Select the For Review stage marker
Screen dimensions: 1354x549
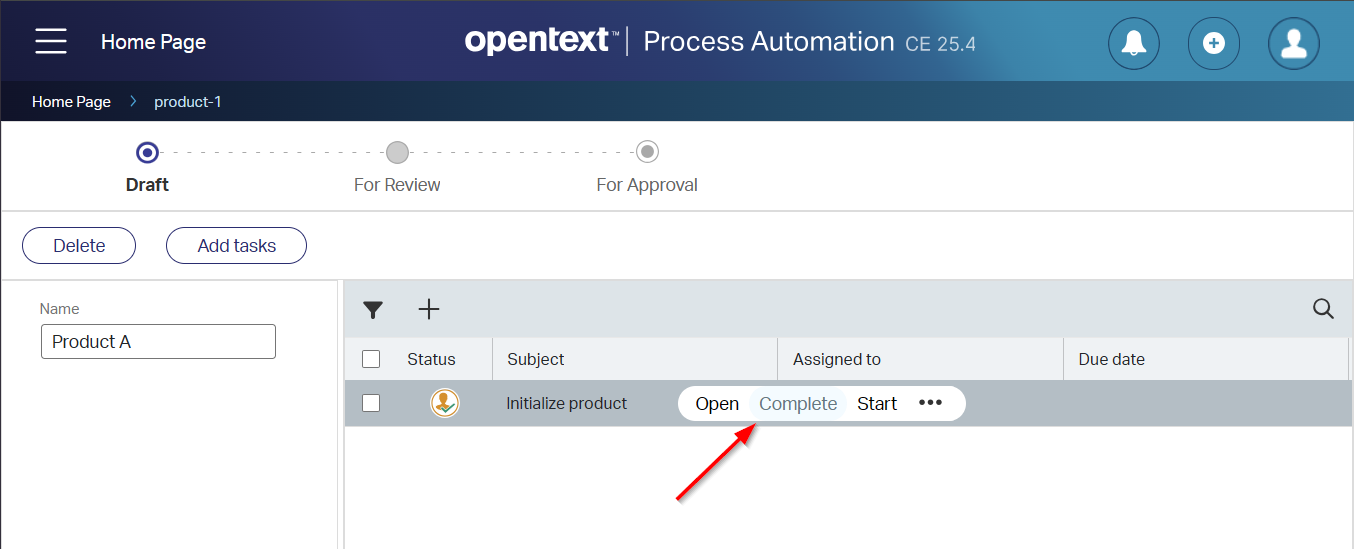[x=397, y=153]
